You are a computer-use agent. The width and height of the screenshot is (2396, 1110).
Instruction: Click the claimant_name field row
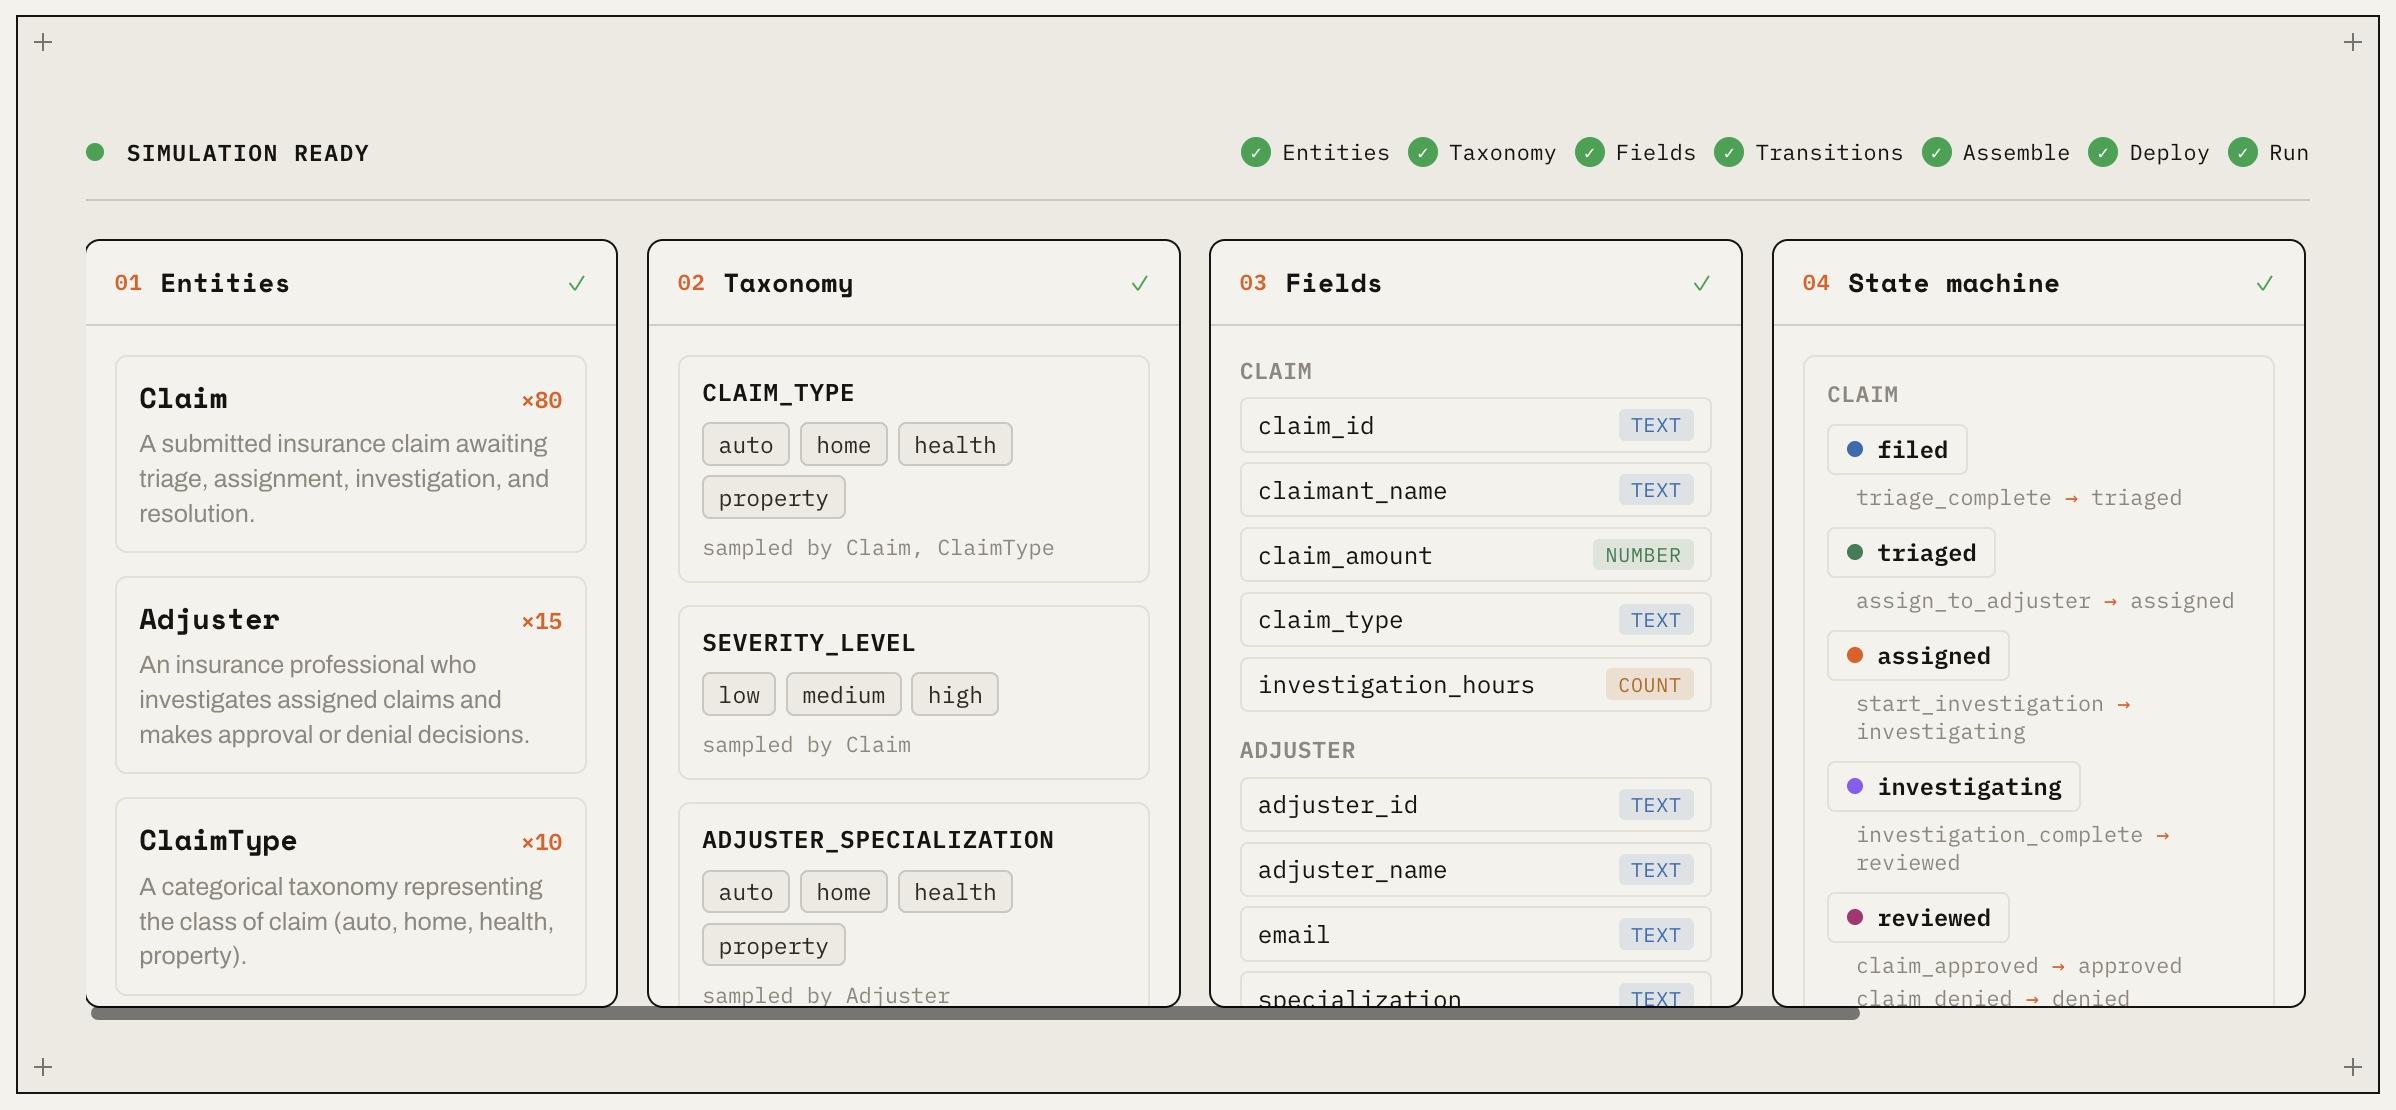1476,490
